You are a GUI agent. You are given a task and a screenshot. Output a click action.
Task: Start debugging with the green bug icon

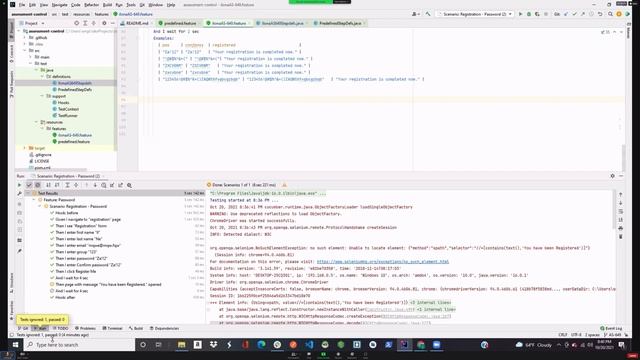(529, 14)
